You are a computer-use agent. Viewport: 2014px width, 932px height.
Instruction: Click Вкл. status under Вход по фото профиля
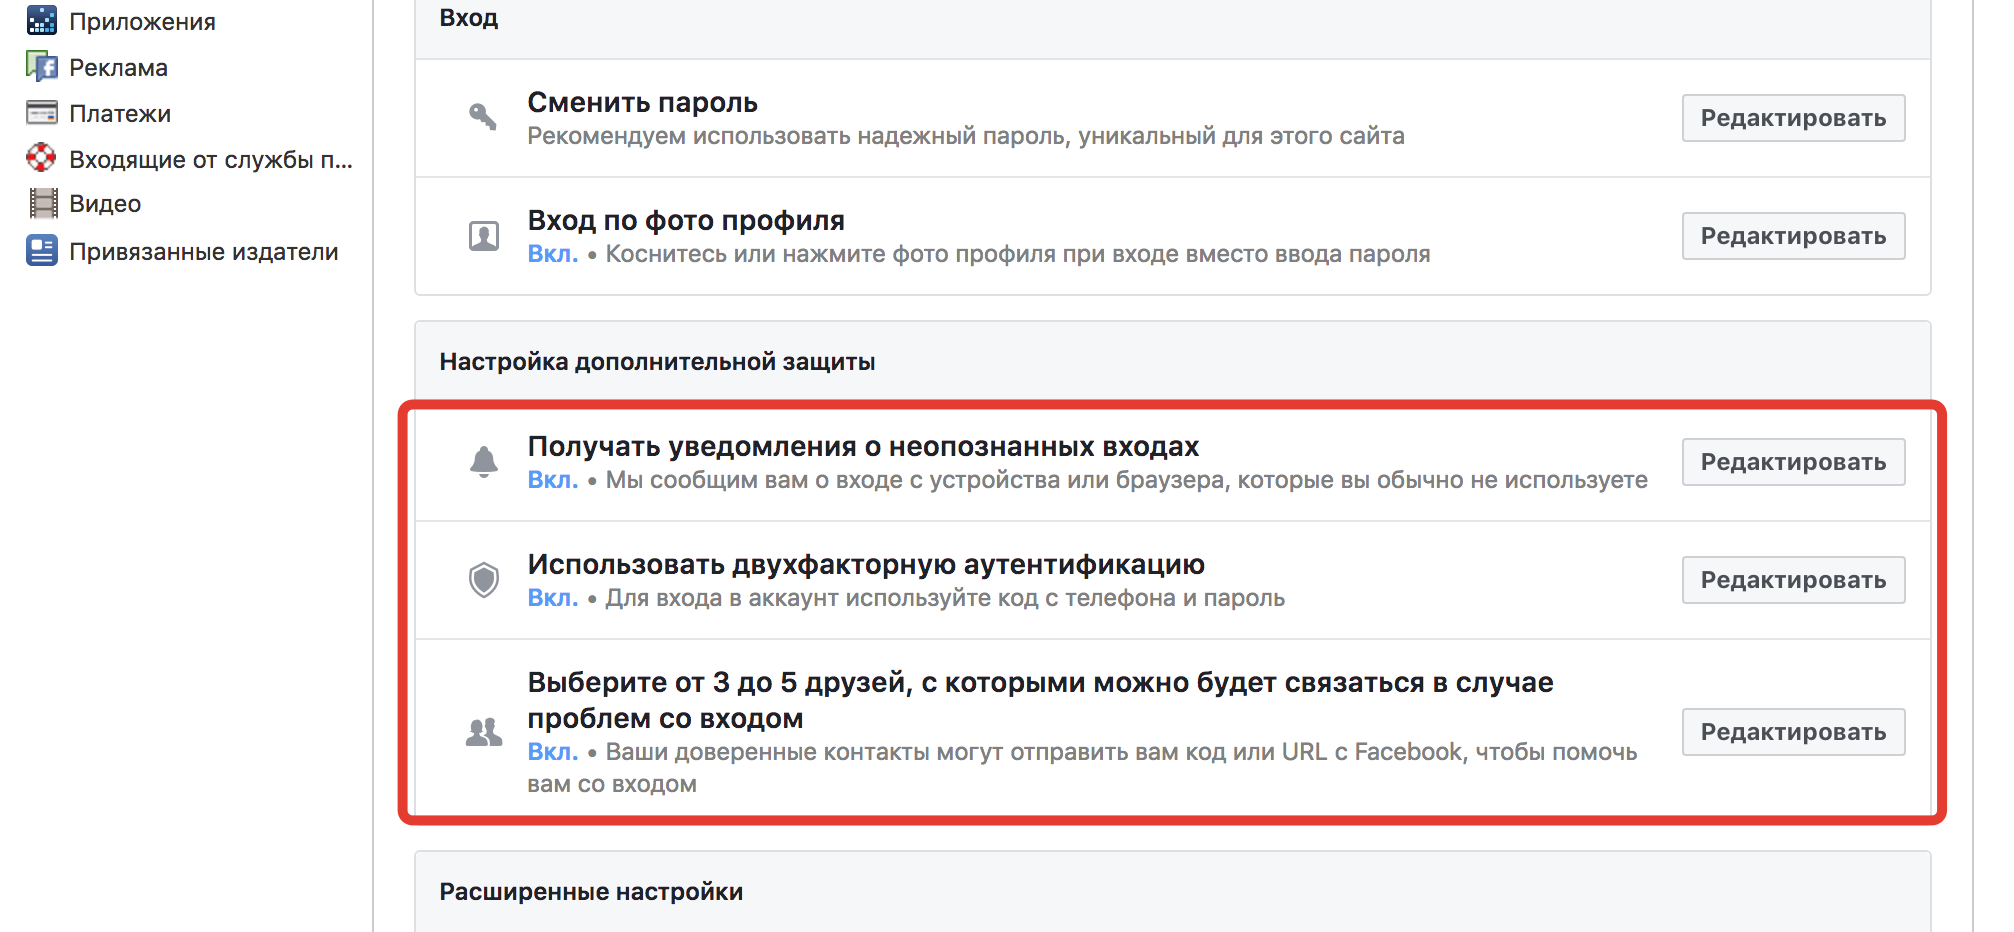[x=553, y=254]
